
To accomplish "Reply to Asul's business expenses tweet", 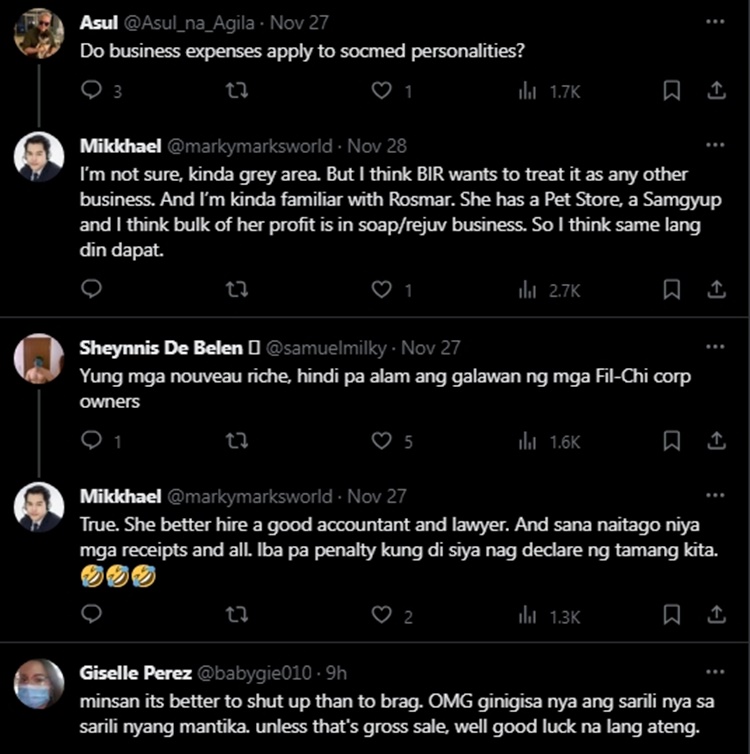I will [x=91, y=91].
